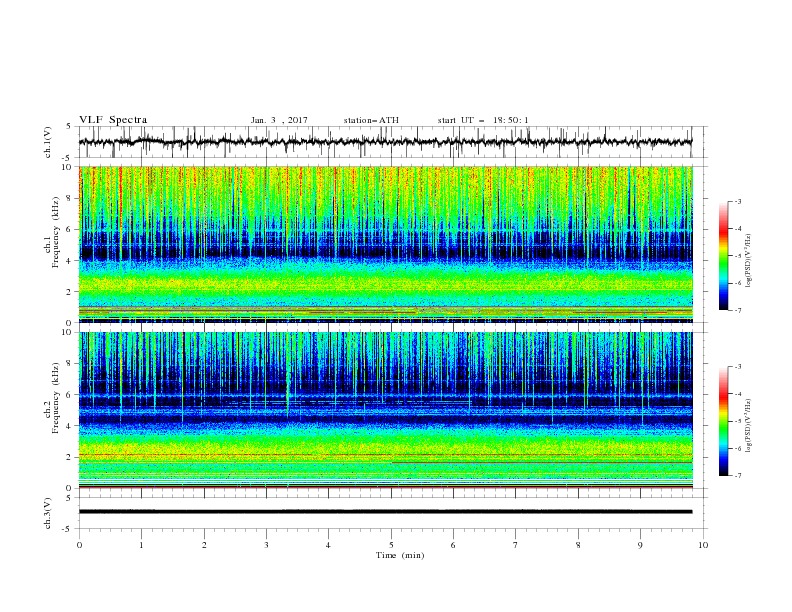Click the "9" tick on the time axis
The width and height of the screenshot is (792, 612).
click(x=640, y=545)
